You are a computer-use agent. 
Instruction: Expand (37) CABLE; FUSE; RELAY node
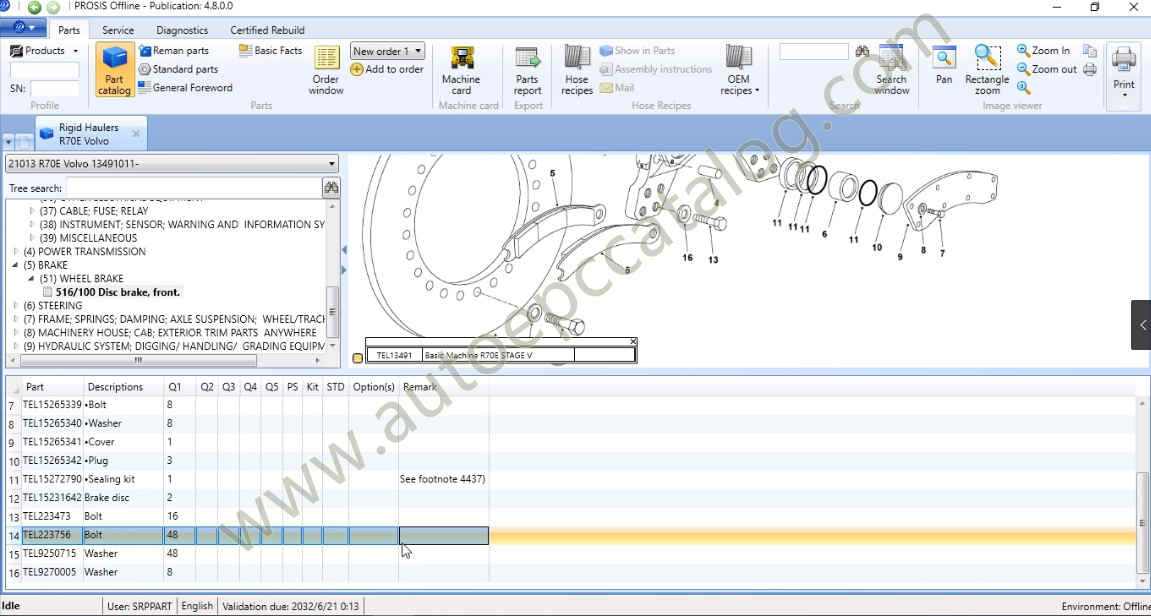point(32,211)
